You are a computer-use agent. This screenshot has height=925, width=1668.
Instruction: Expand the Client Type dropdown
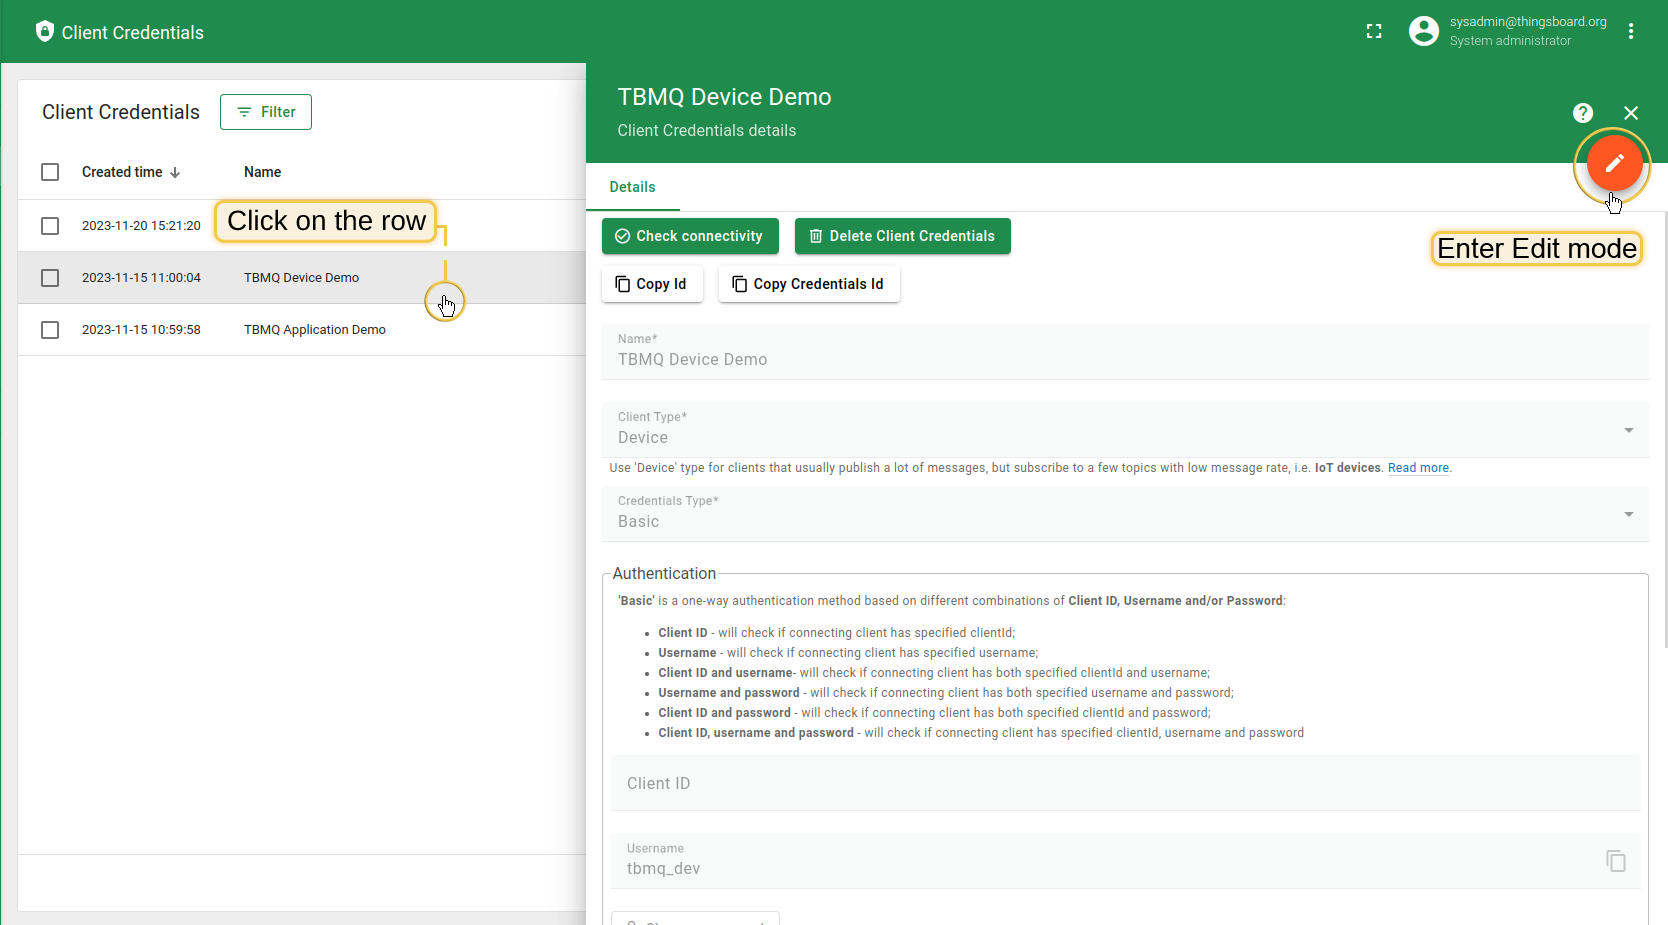(1628, 430)
